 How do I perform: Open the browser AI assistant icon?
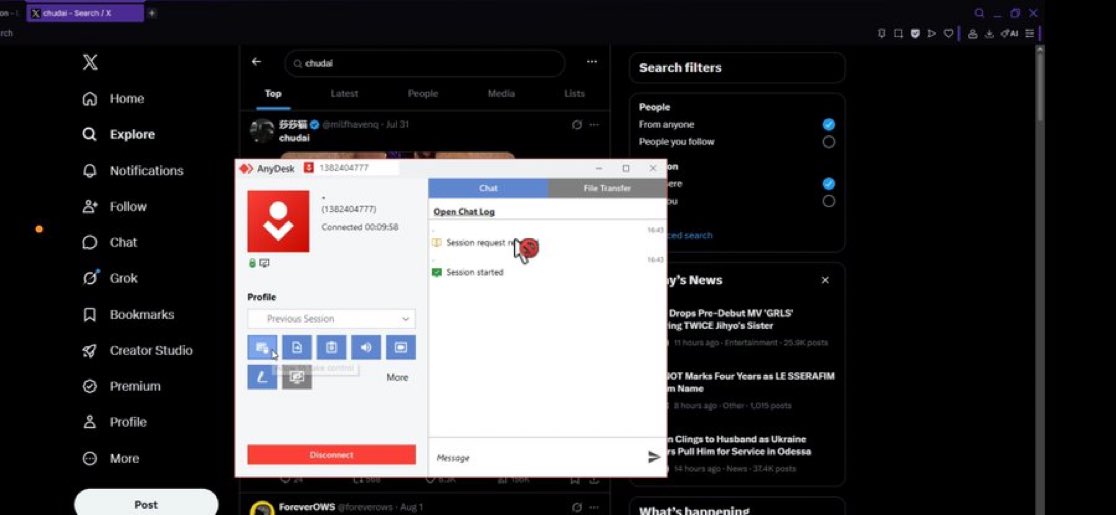[x=1009, y=33]
